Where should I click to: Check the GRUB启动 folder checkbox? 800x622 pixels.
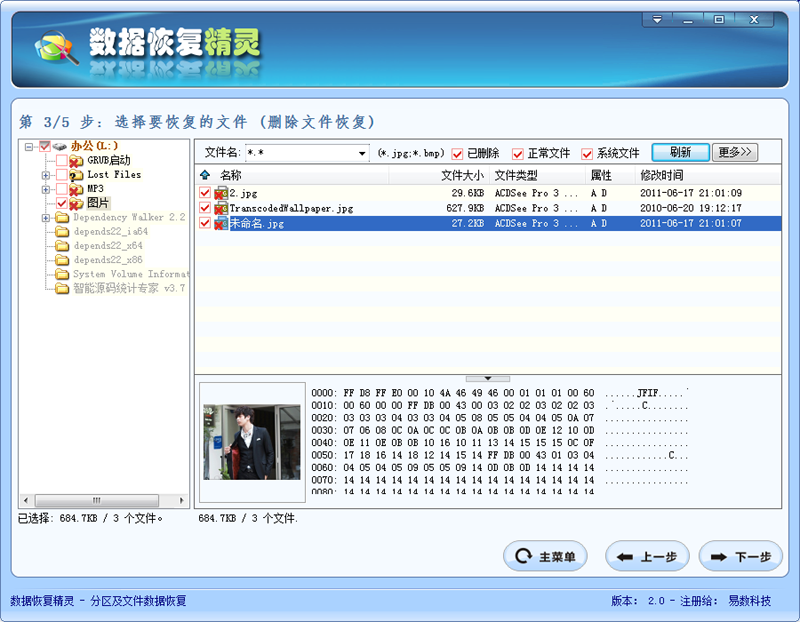pyautogui.click(x=62, y=160)
